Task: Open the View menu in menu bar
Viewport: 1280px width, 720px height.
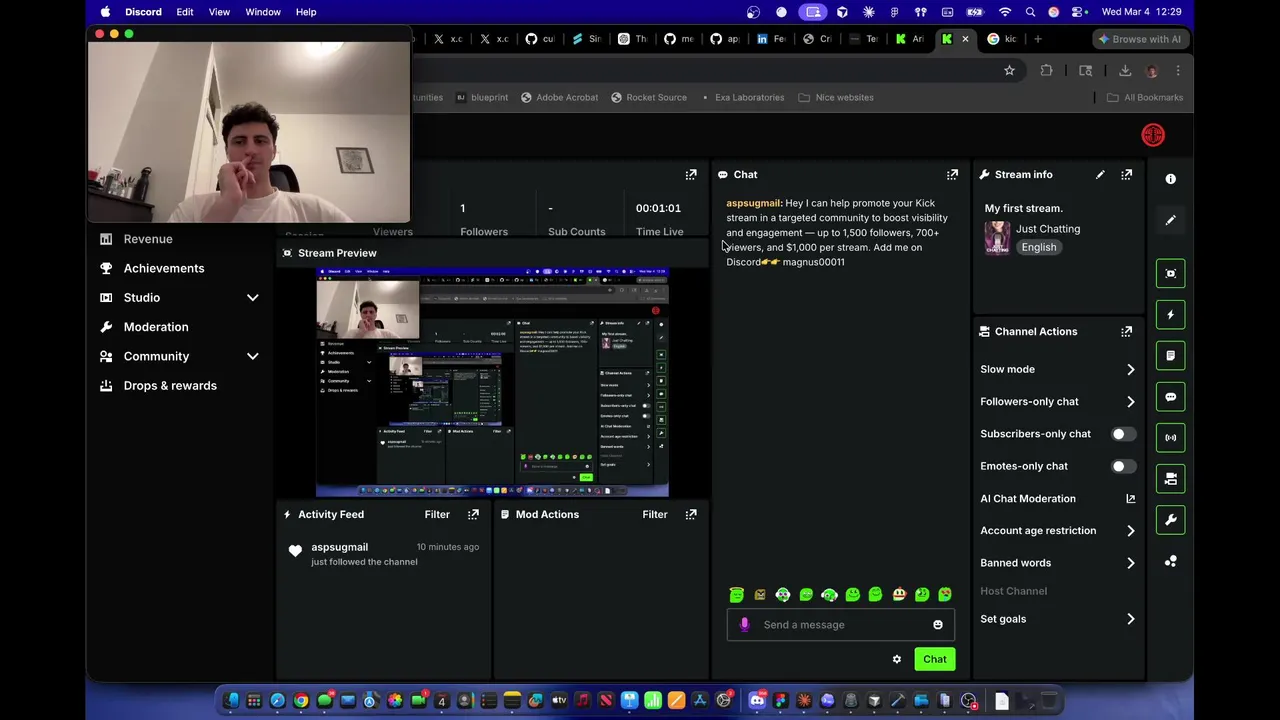Action: [219, 12]
